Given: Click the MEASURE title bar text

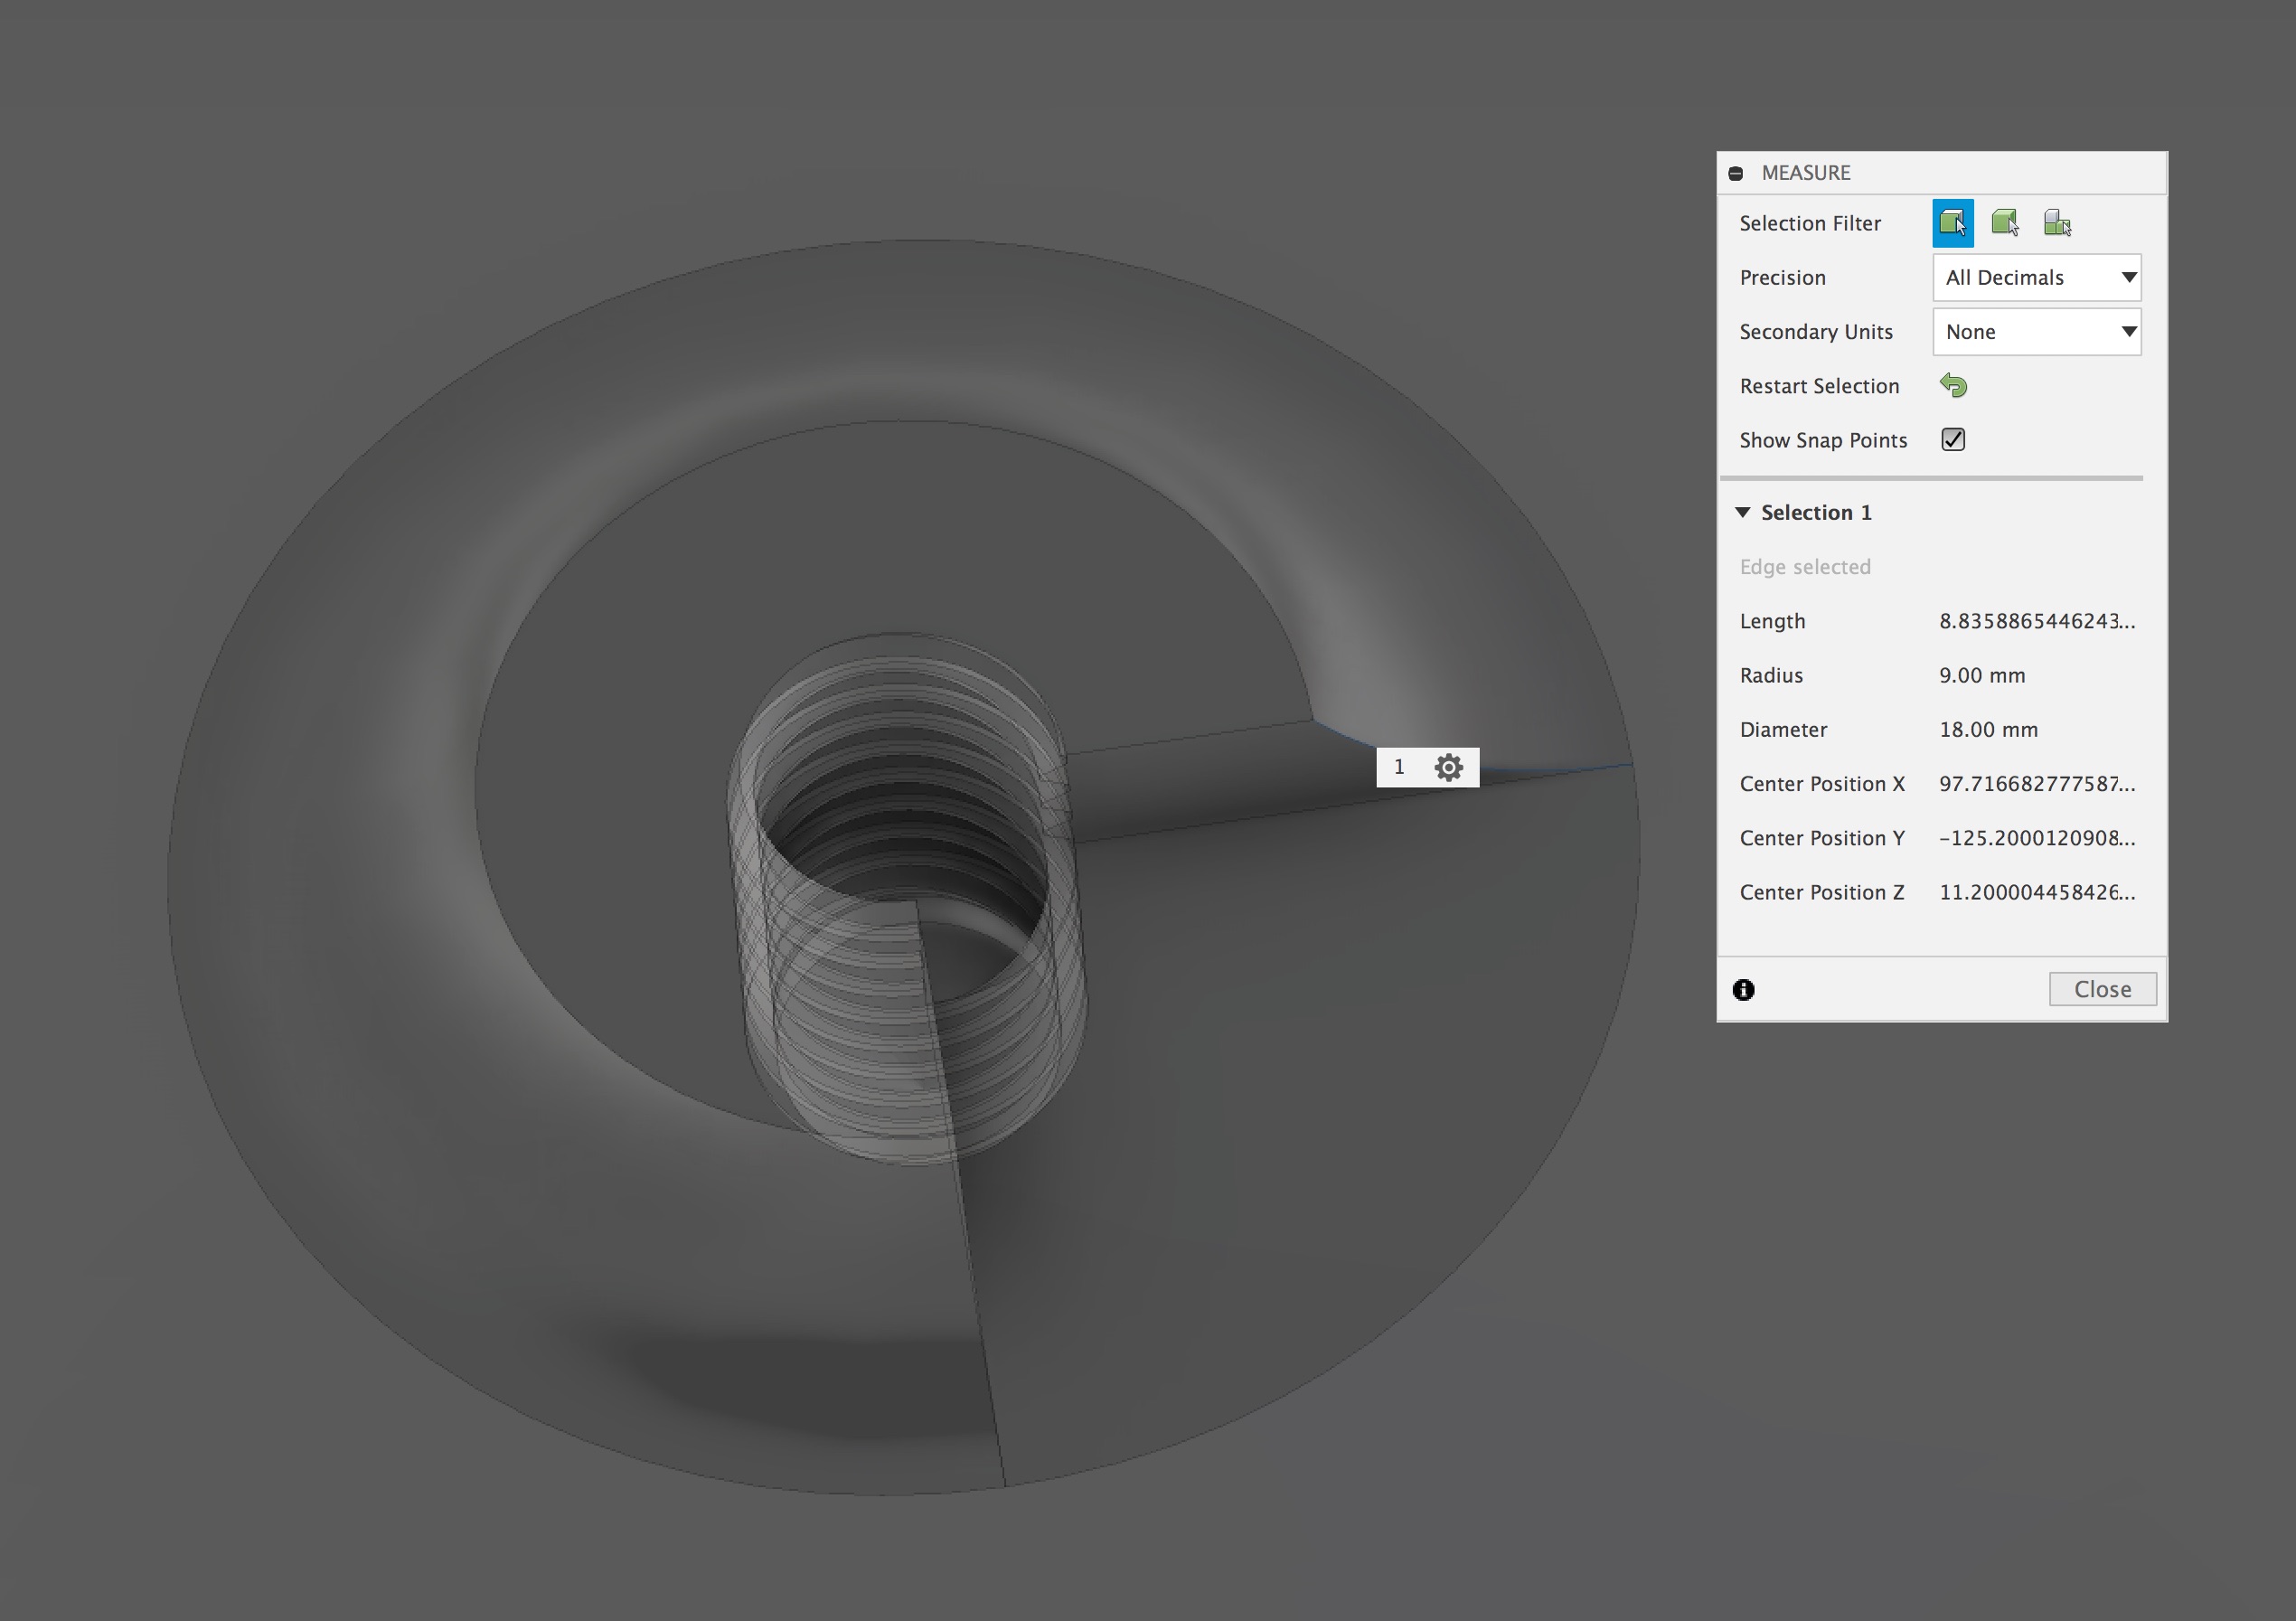Looking at the screenshot, I should tap(1805, 173).
